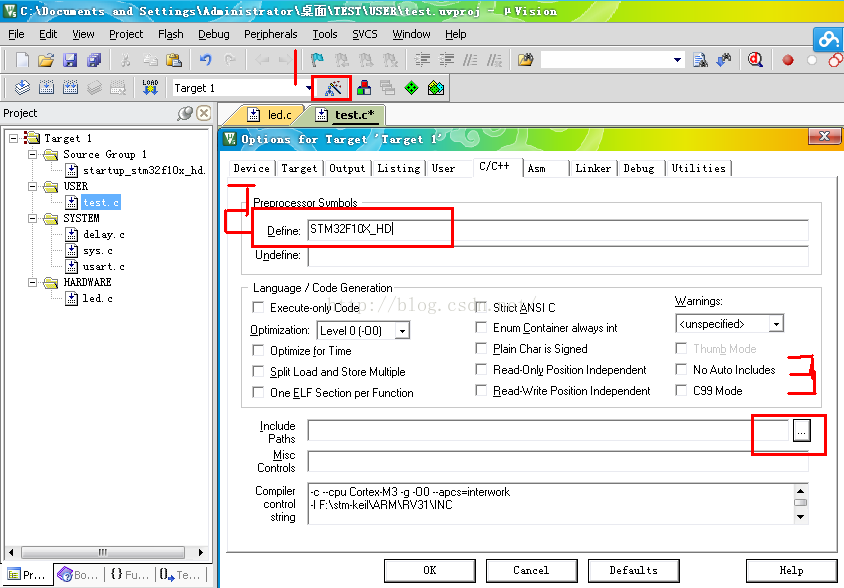
Task: Click the indent lines toolbar icon
Action: point(423,60)
